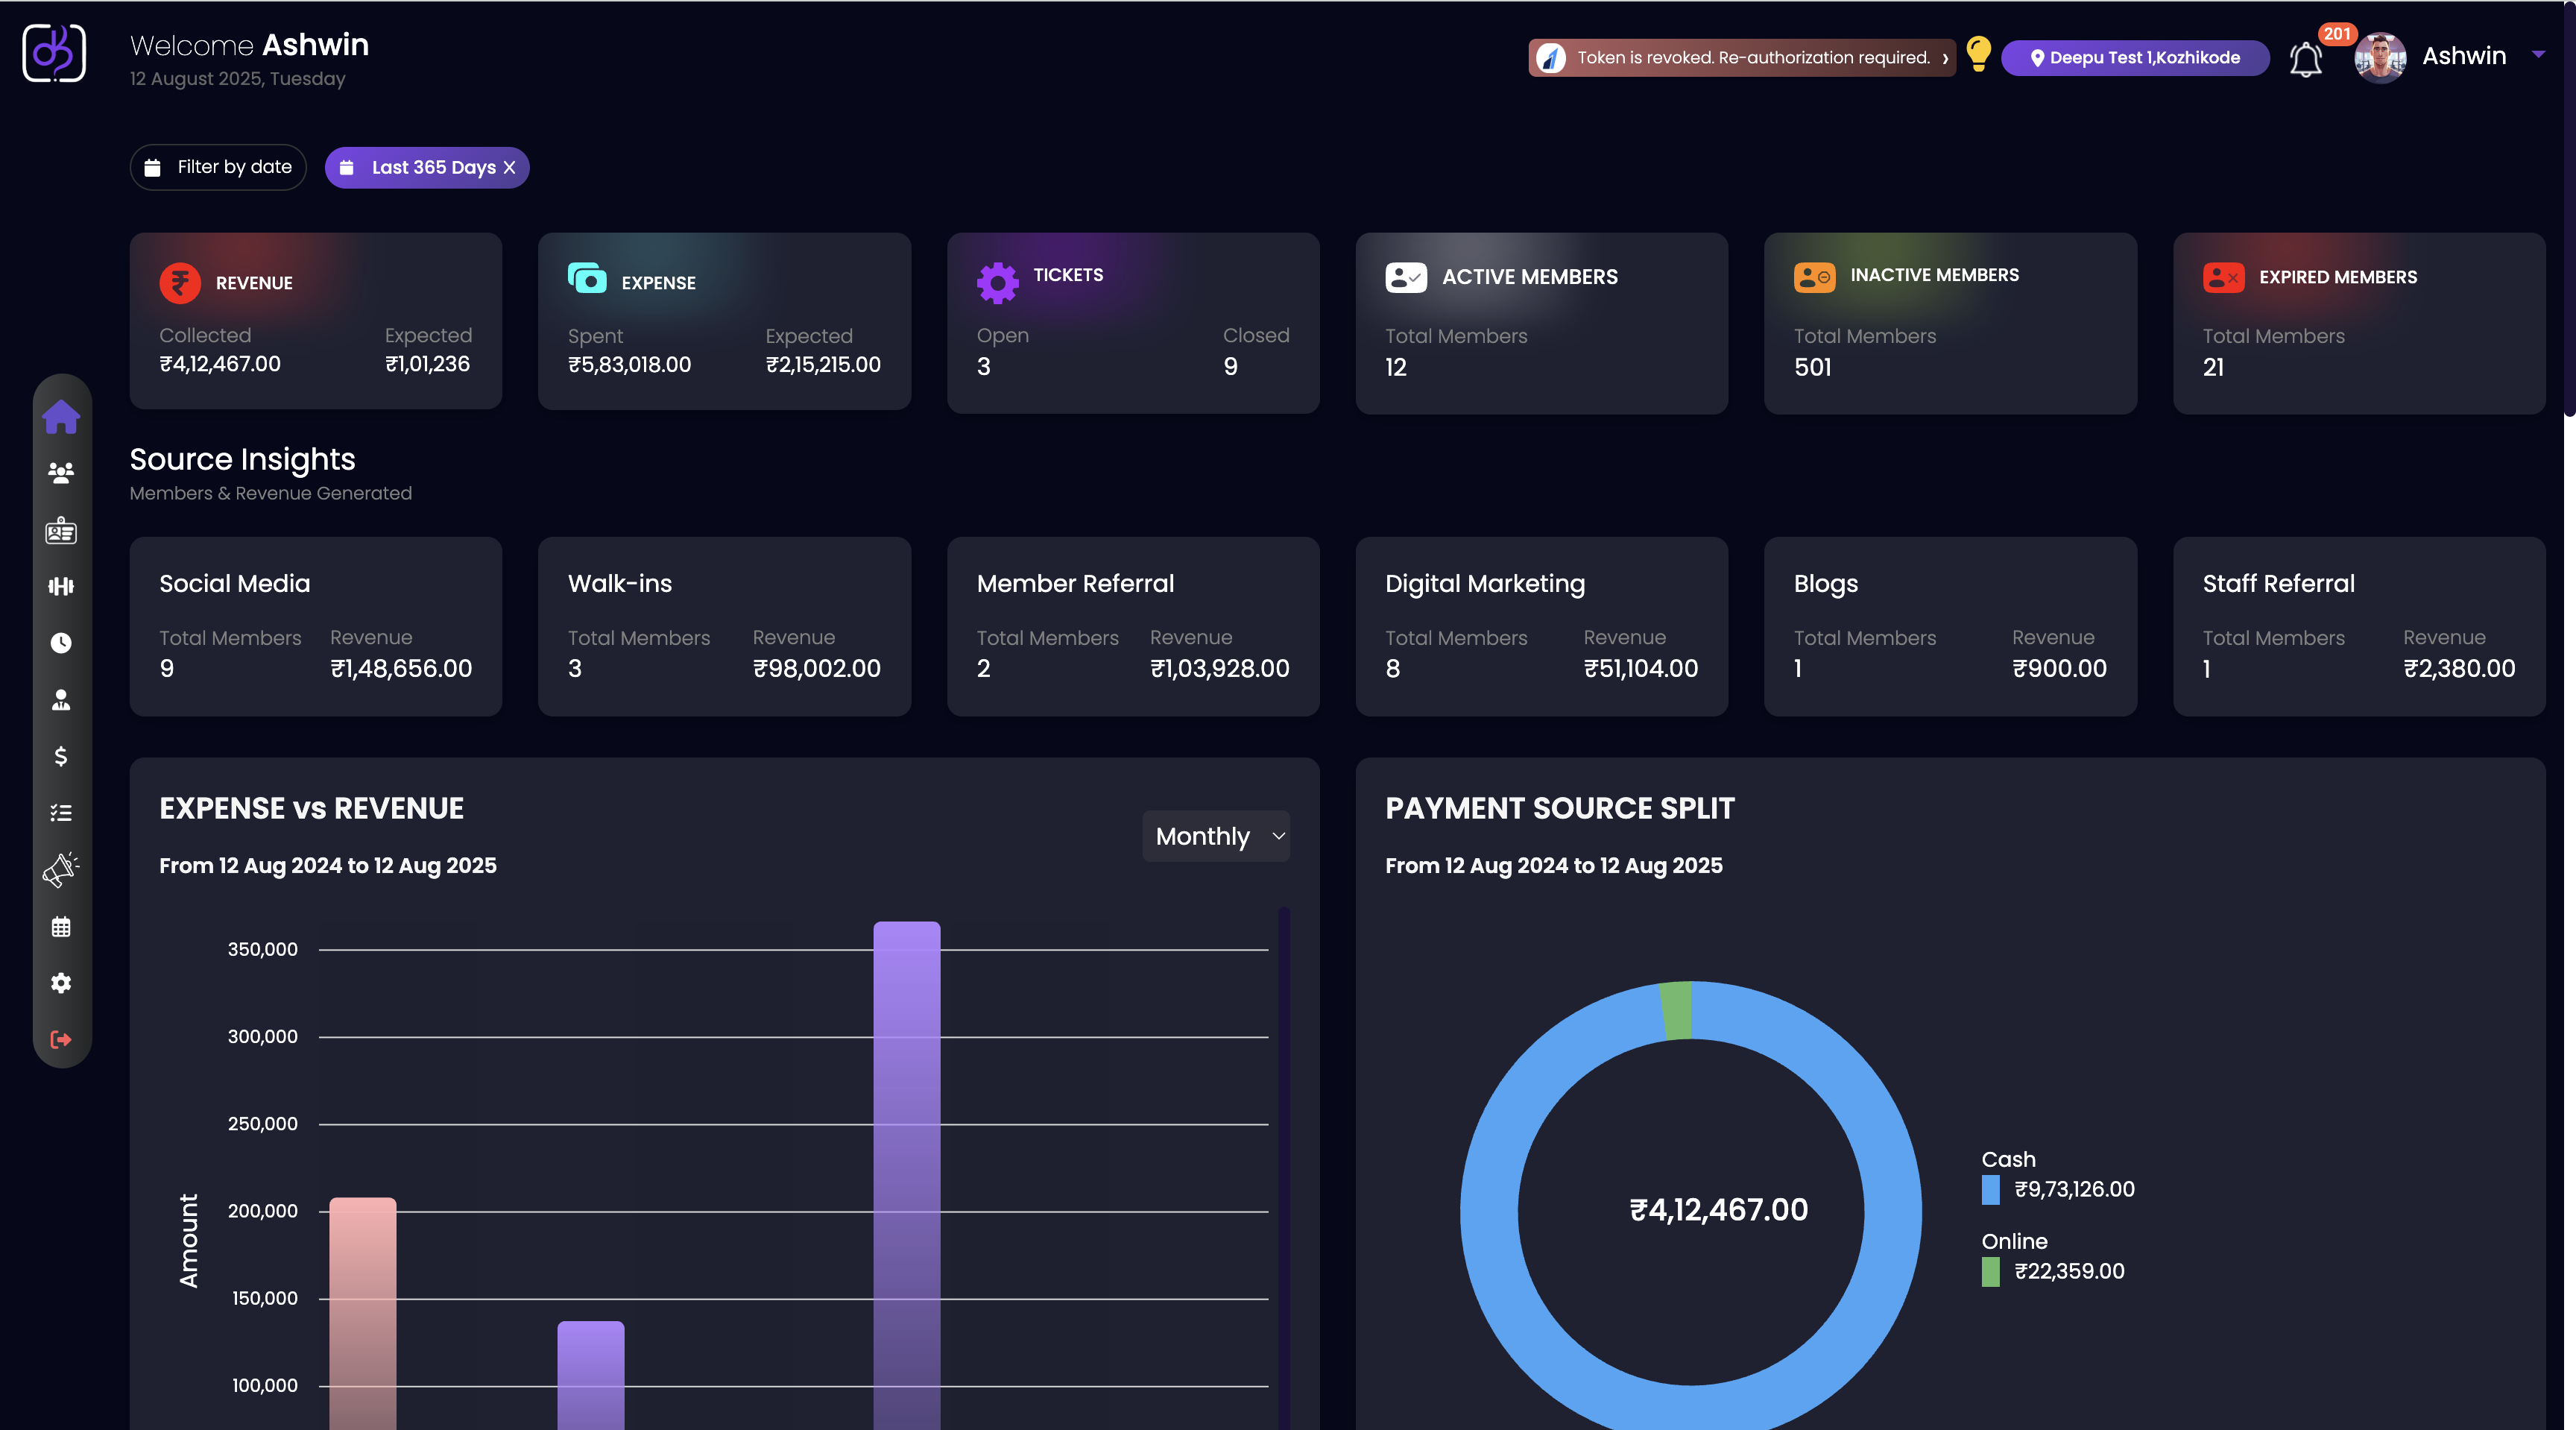Open the Monthly dropdown on Expense vs Revenue
Image resolution: width=2576 pixels, height=1430 pixels.
pyautogui.click(x=1215, y=836)
